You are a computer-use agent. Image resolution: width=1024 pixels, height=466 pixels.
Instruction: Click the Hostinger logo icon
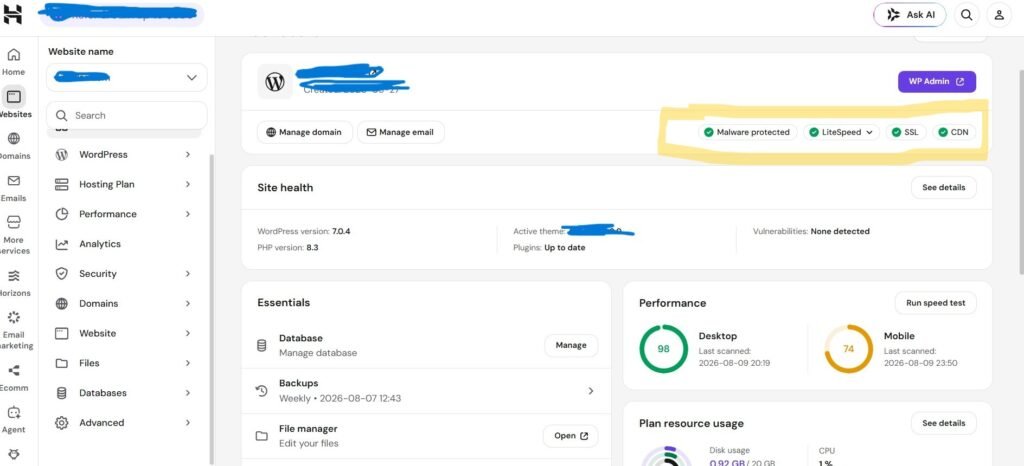[12, 14]
